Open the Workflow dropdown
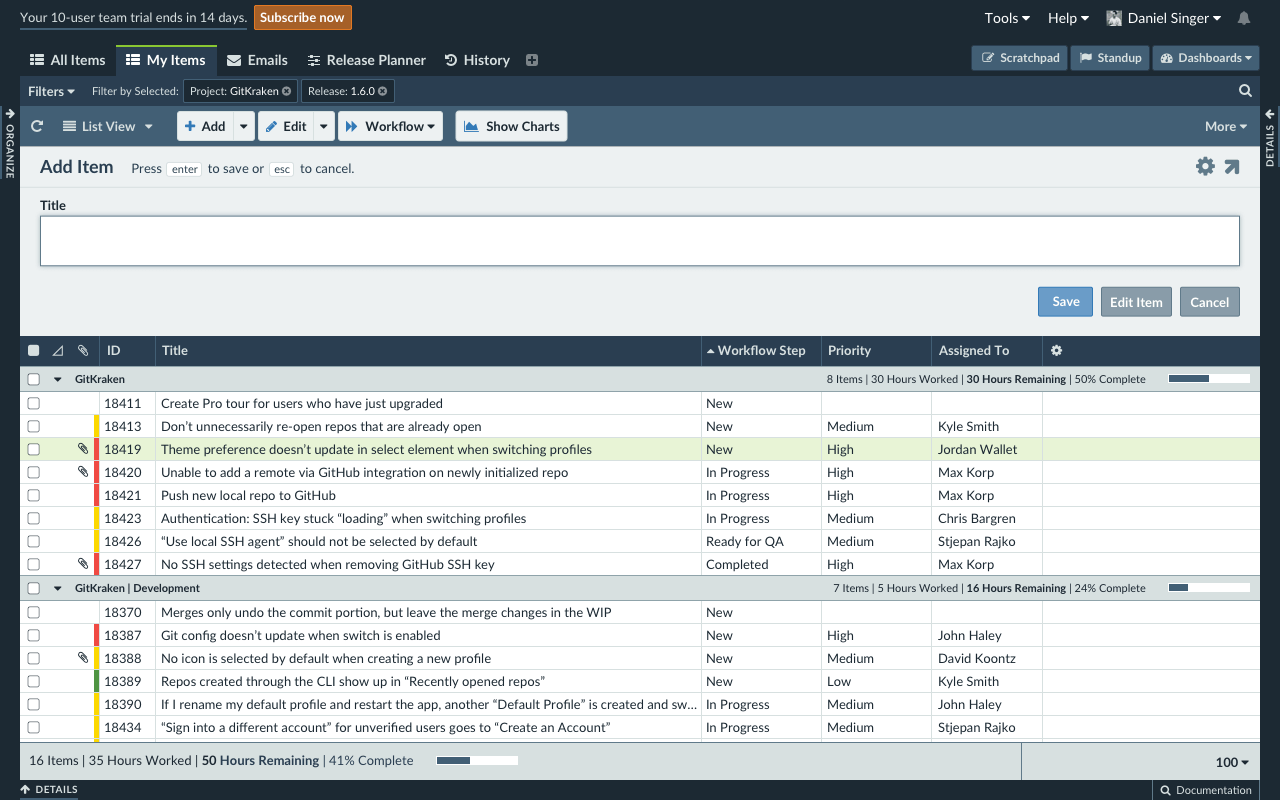The width and height of the screenshot is (1280, 800). 390,126
